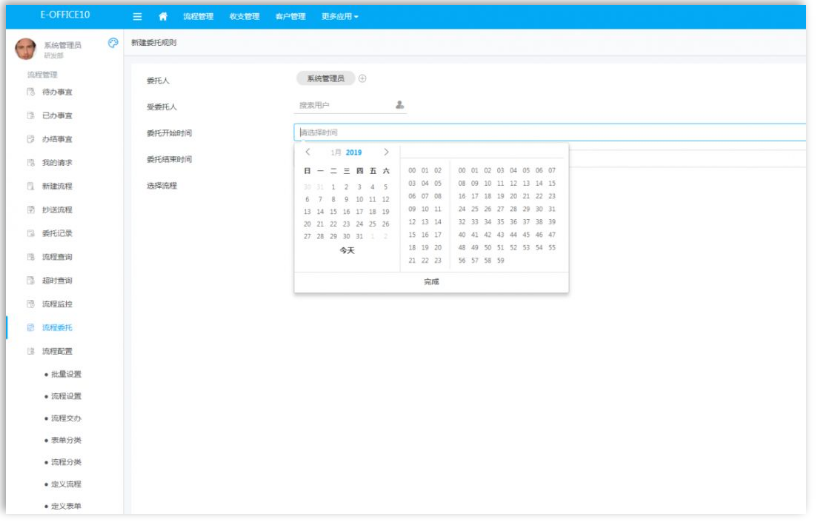Toggle the hamburger menu icon in the top bar
Image resolution: width=820 pixels, height=525 pixels.
[x=138, y=17]
